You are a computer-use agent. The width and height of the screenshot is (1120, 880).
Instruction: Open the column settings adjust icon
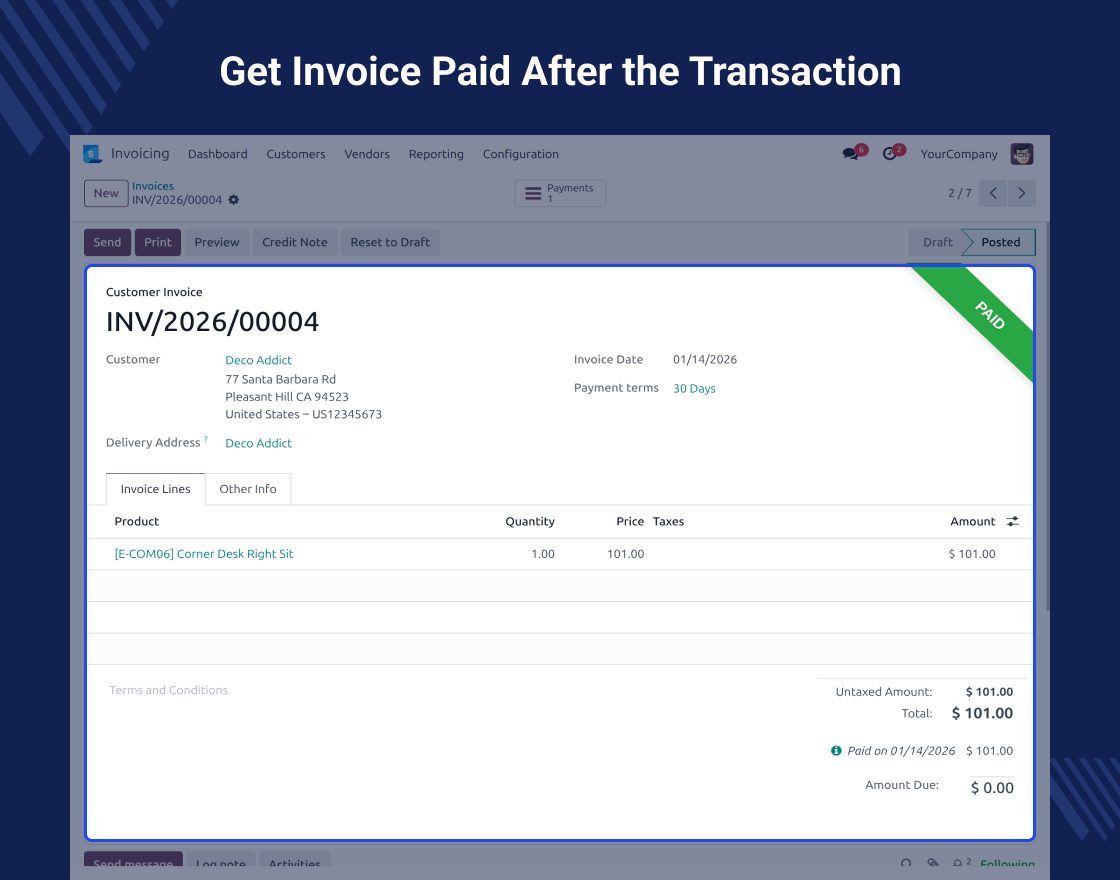(x=1013, y=521)
